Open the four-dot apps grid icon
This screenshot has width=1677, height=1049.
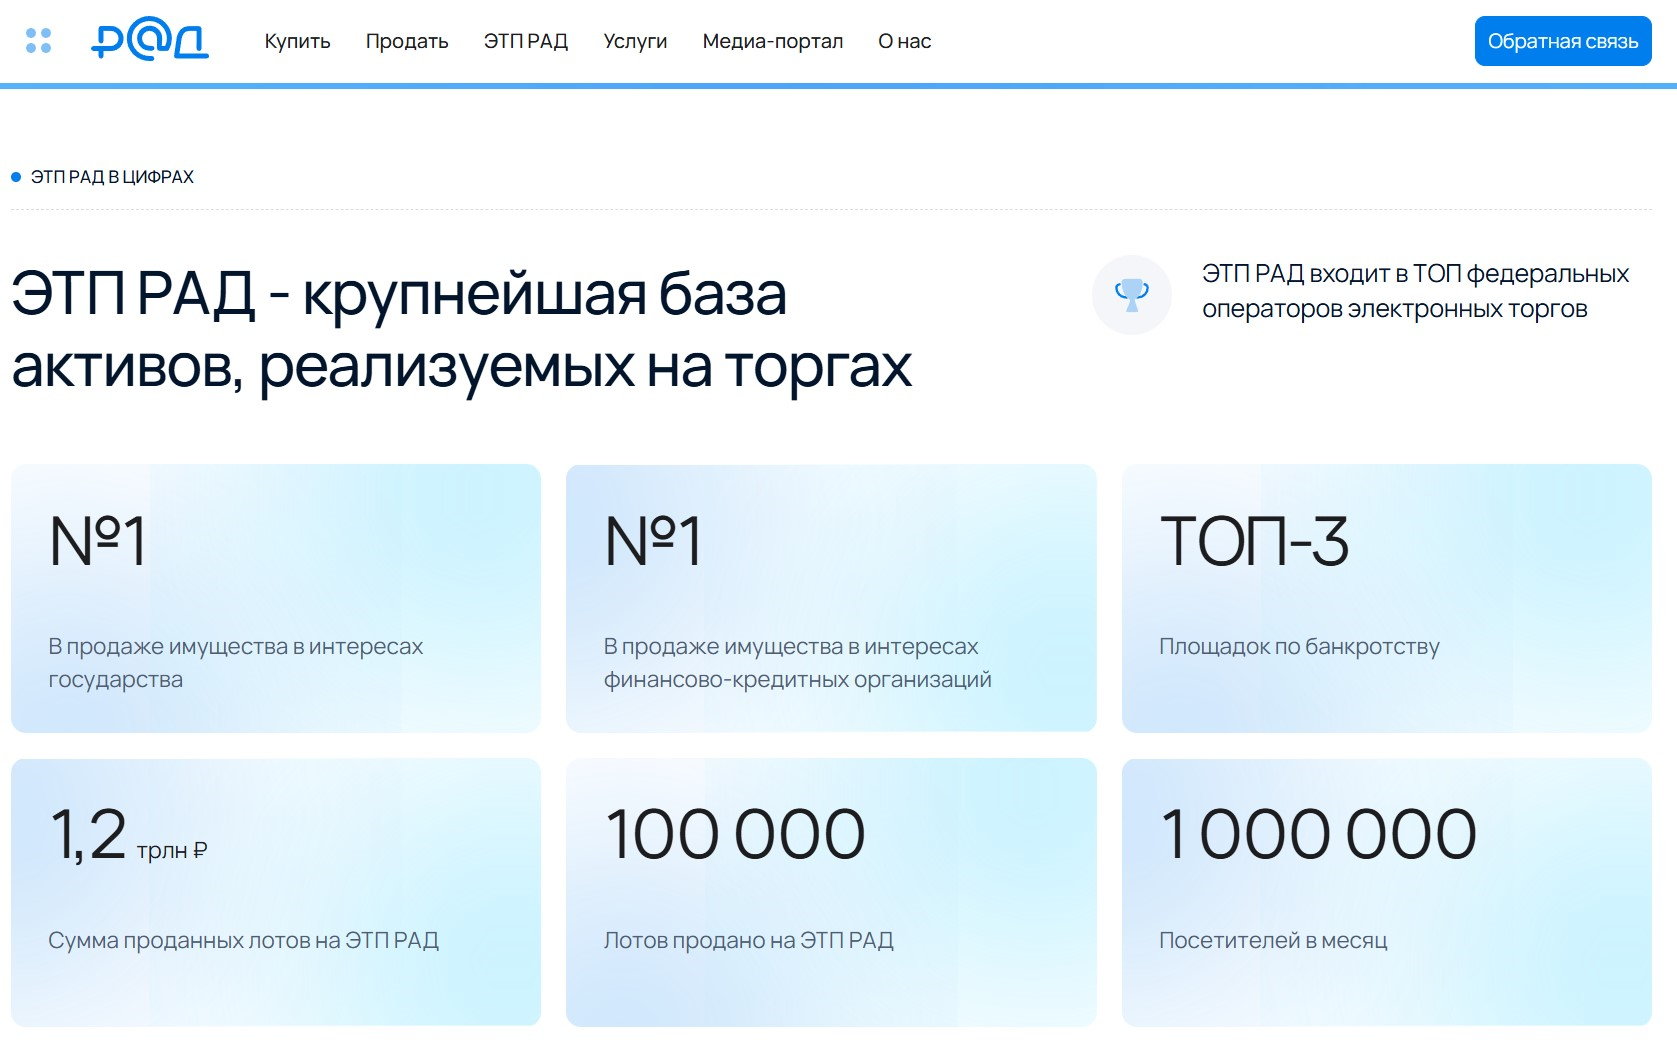(x=38, y=41)
